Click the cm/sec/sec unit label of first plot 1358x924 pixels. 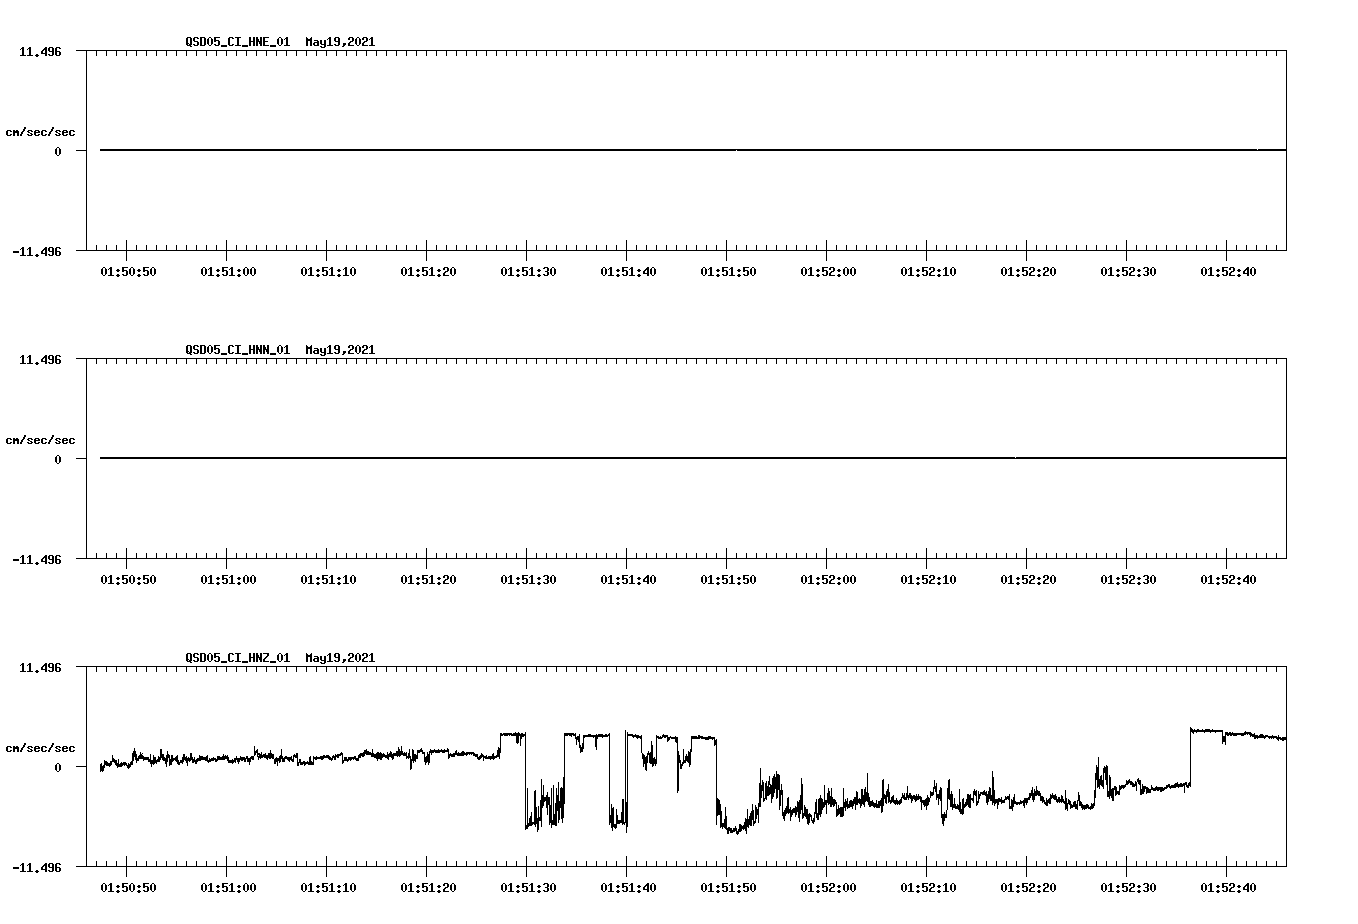pyautogui.click(x=40, y=131)
